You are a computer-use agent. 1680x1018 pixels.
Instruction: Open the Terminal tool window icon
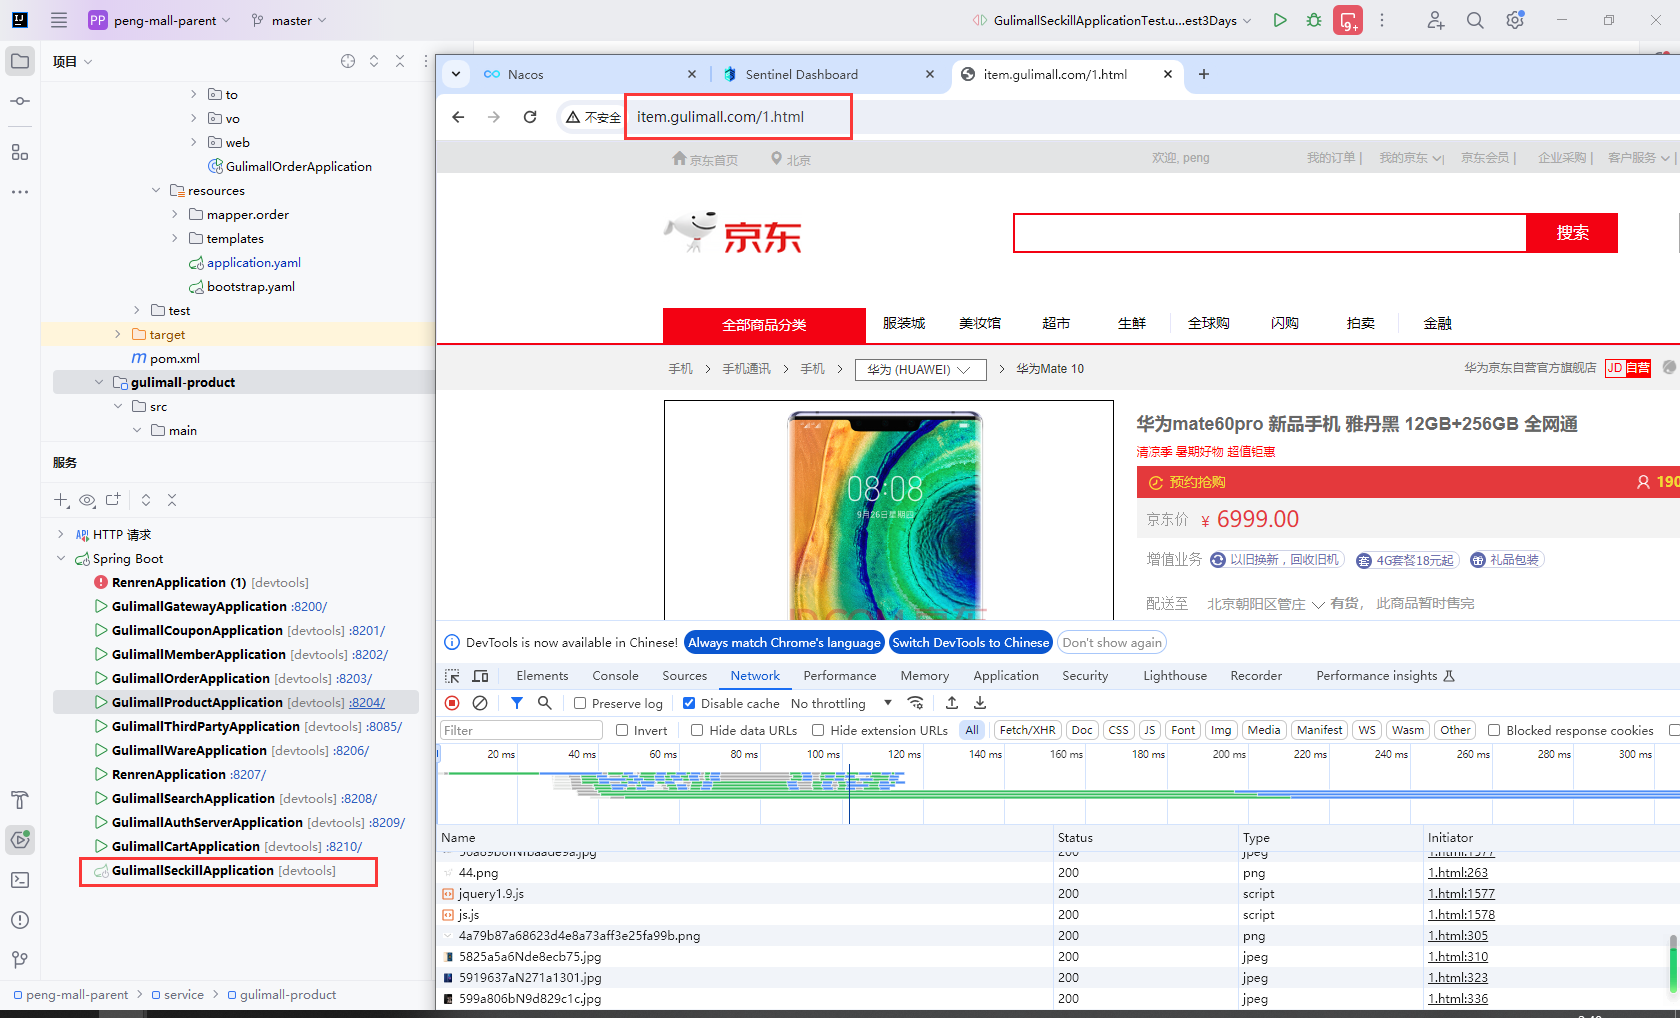click(20, 880)
